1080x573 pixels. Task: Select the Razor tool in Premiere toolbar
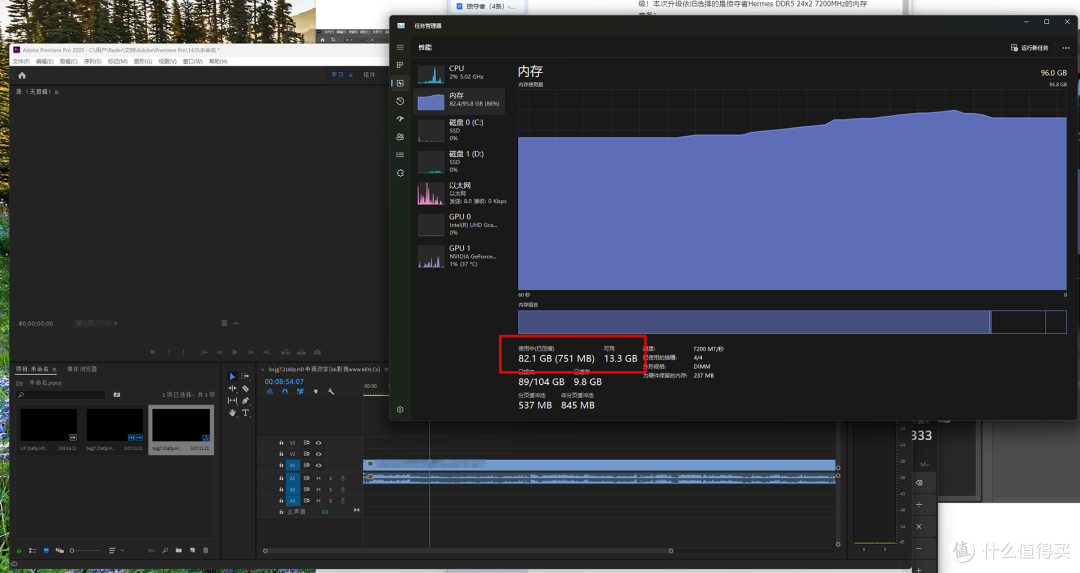point(245,388)
